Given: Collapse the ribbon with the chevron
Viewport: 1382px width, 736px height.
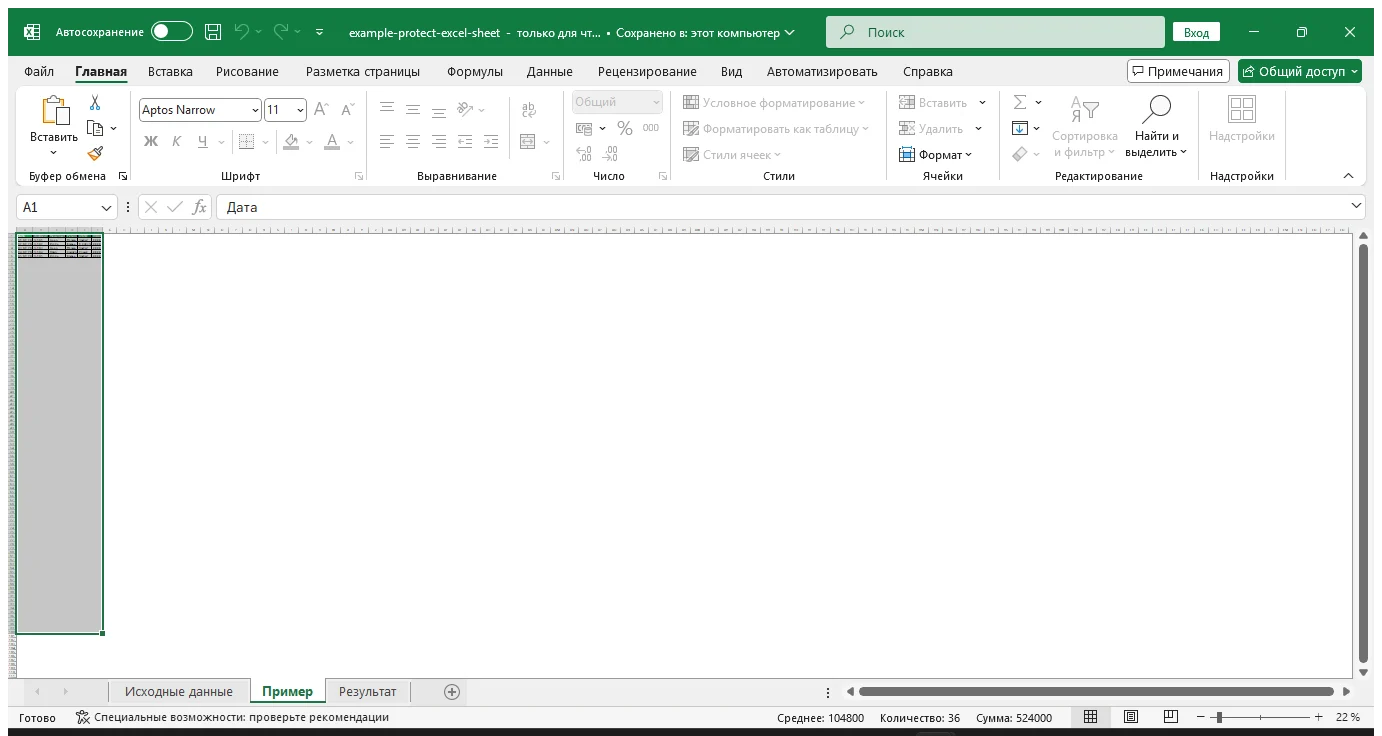Looking at the screenshot, I should 1348,176.
